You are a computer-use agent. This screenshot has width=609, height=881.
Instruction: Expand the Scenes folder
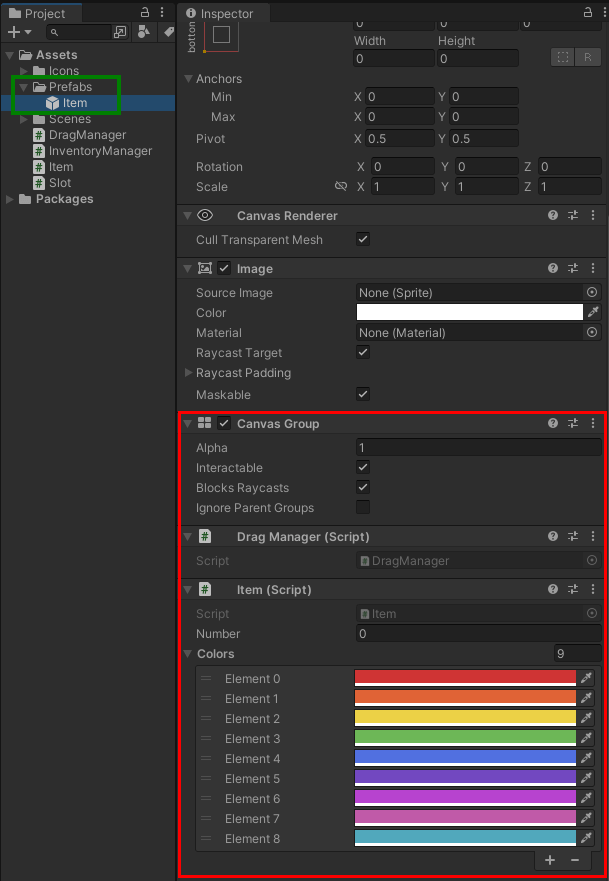point(24,119)
